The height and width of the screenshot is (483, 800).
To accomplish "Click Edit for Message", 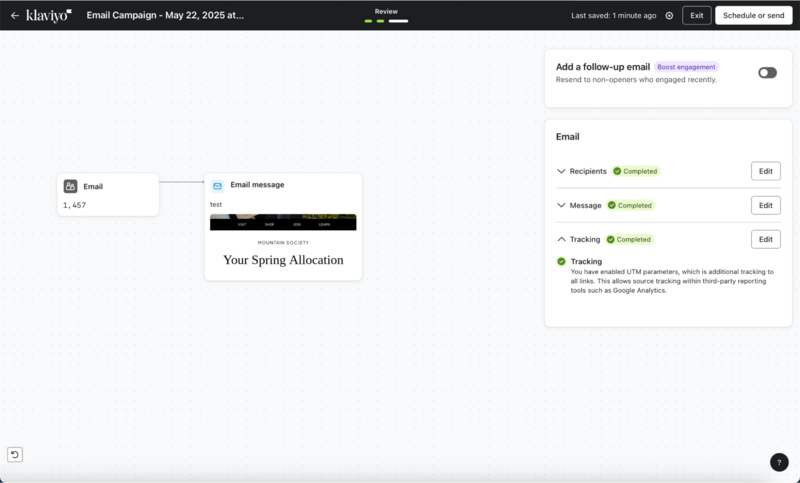I will click(x=765, y=205).
